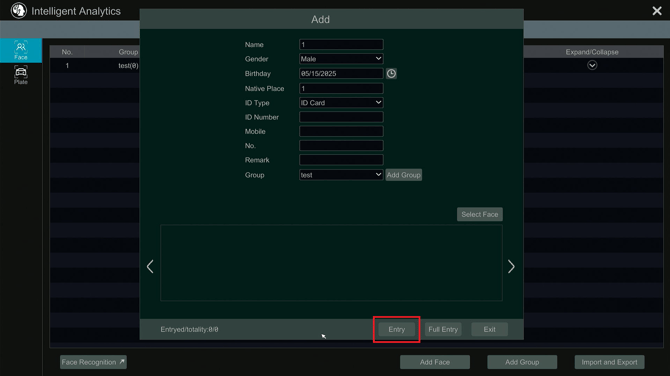Click Add Group button in bottom bar
670x376 pixels.
point(522,362)
